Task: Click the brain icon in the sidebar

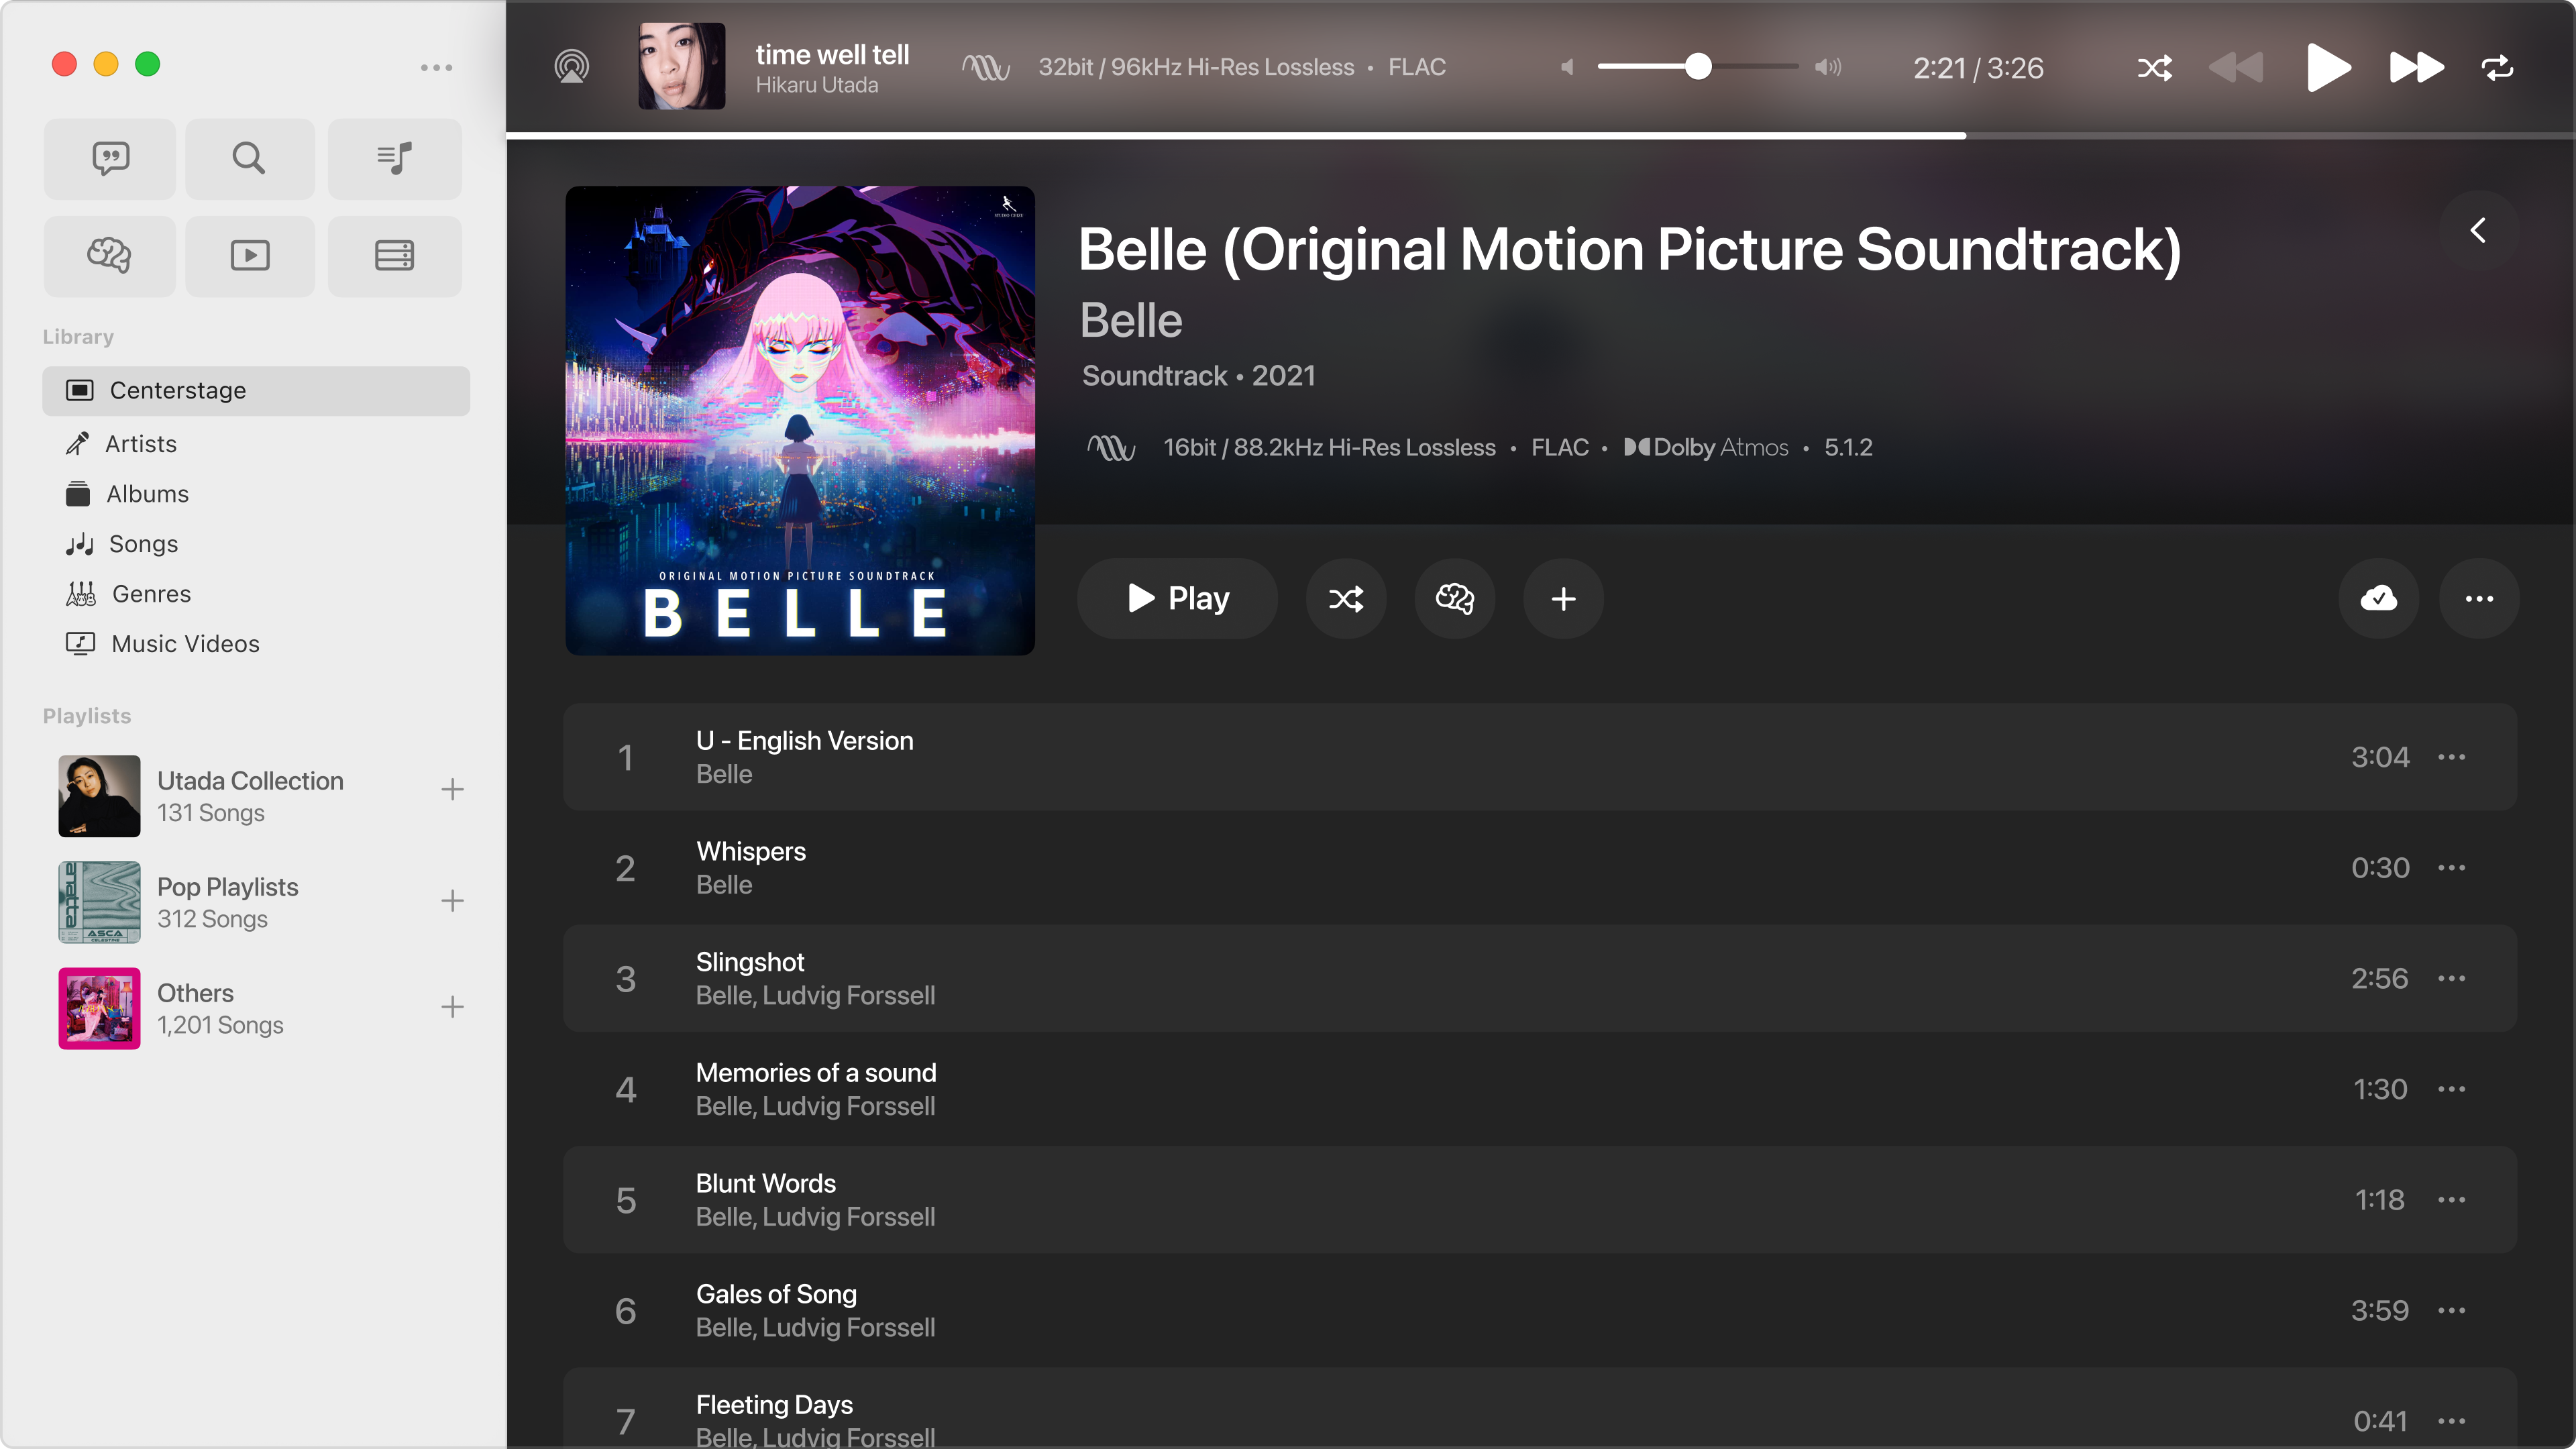Action: (x=109, y=256)
